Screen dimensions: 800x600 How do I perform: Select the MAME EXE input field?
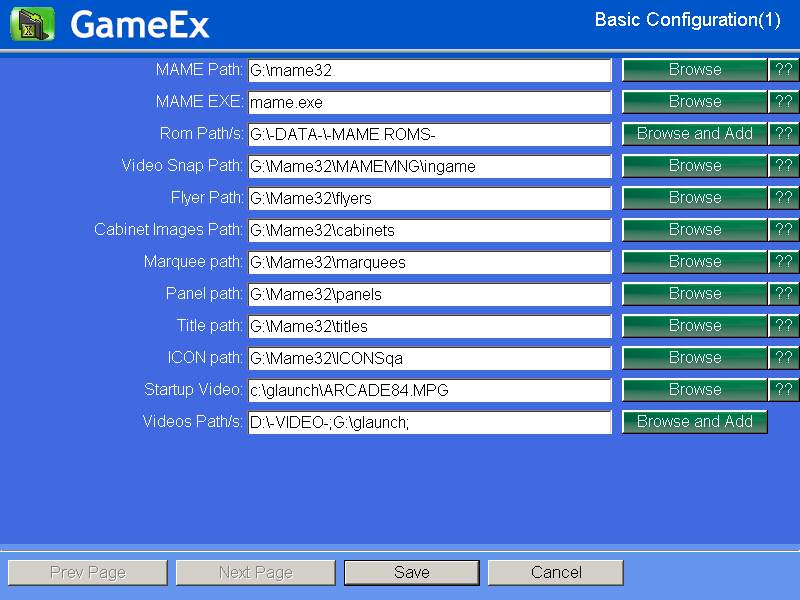(429, 102)
